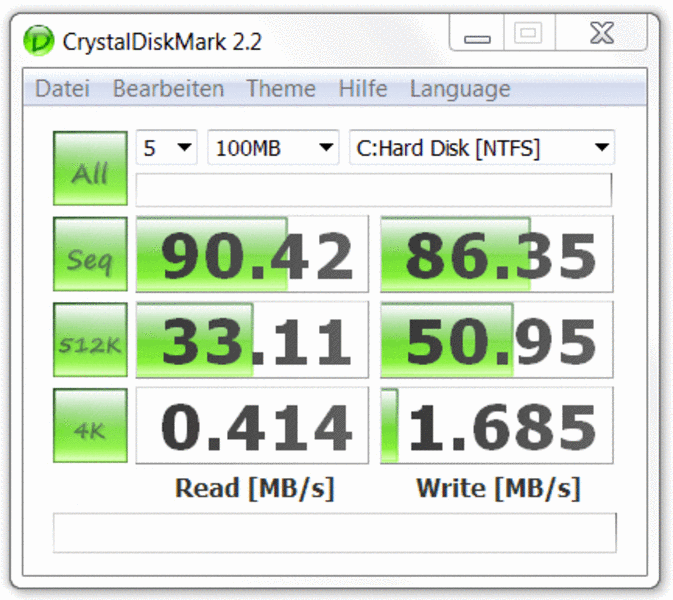Start the 512K benchmark test

(x=90, y=340)
